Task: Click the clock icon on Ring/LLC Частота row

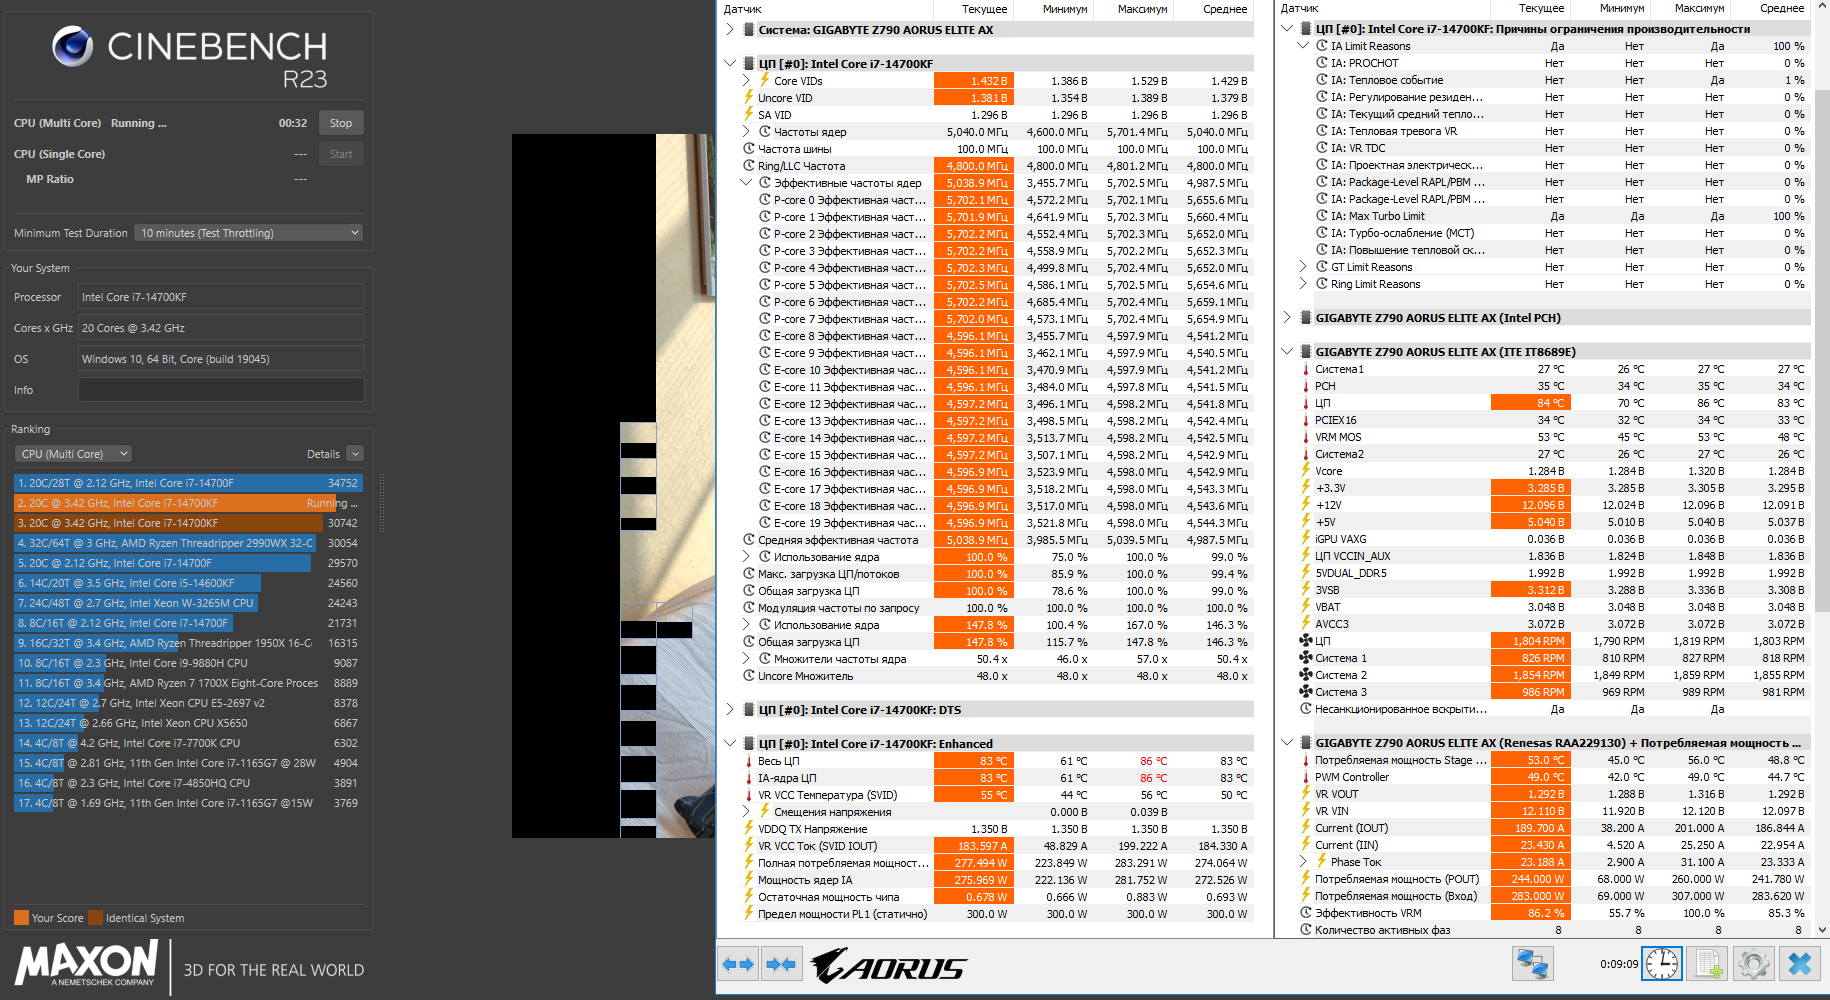Action: coord(748,165)
